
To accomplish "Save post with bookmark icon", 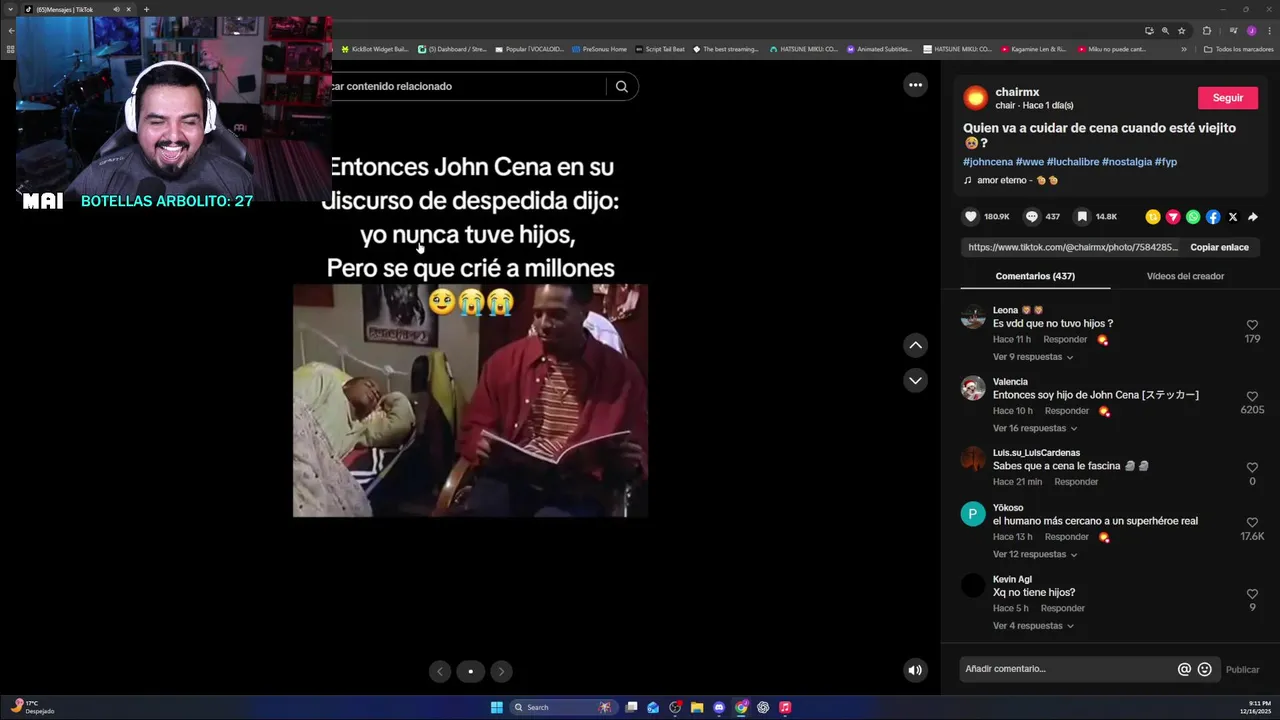I will pyautogui.click(x=1082, y=216).
